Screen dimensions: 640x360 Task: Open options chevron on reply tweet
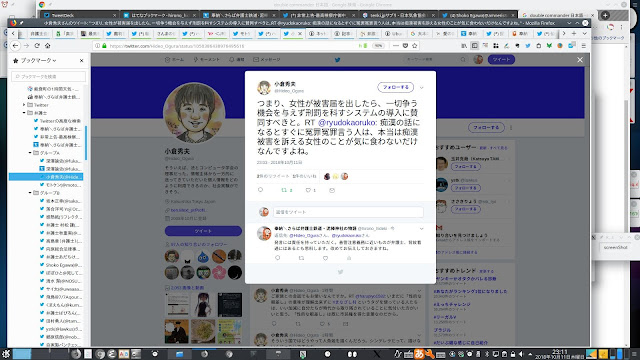(x=421, y=229)
